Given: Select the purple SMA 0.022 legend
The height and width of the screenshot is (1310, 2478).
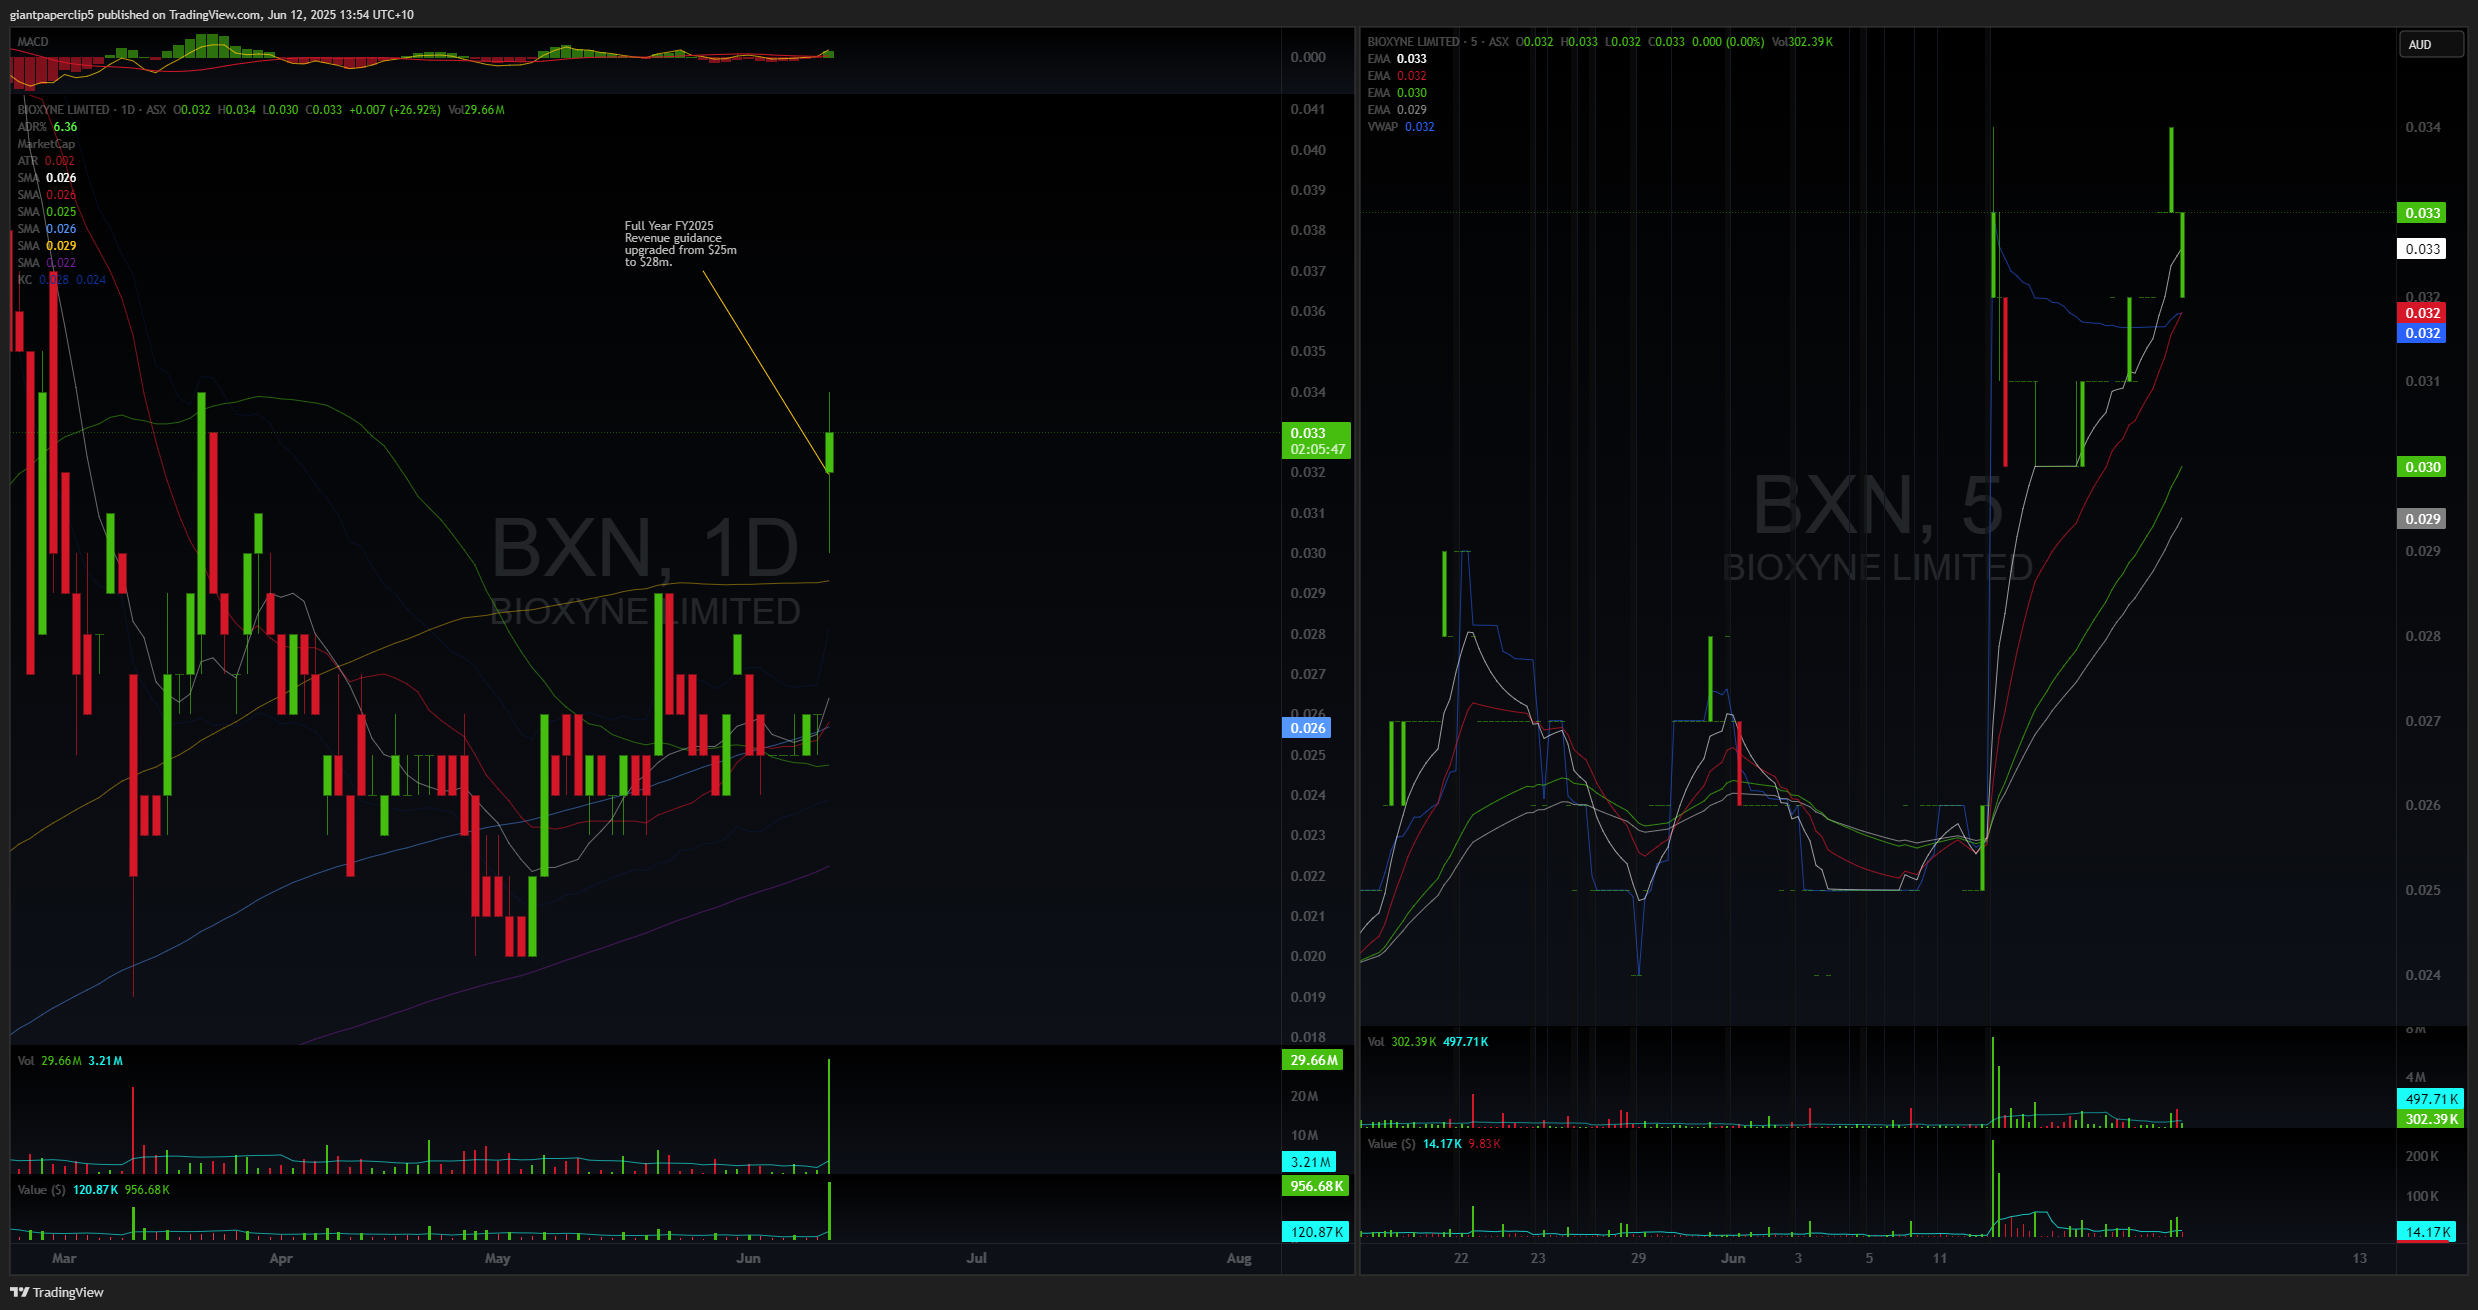Looking at the screenshot, I should click(47, 263).
